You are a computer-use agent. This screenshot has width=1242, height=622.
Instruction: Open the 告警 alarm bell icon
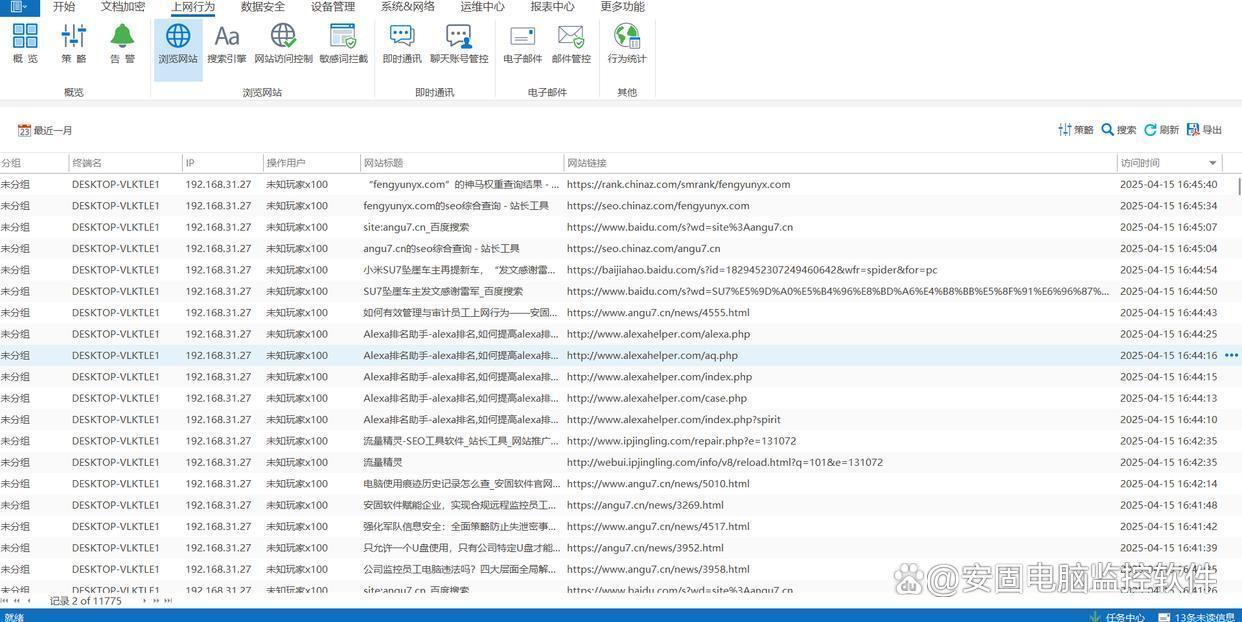(x=122, y=43)
